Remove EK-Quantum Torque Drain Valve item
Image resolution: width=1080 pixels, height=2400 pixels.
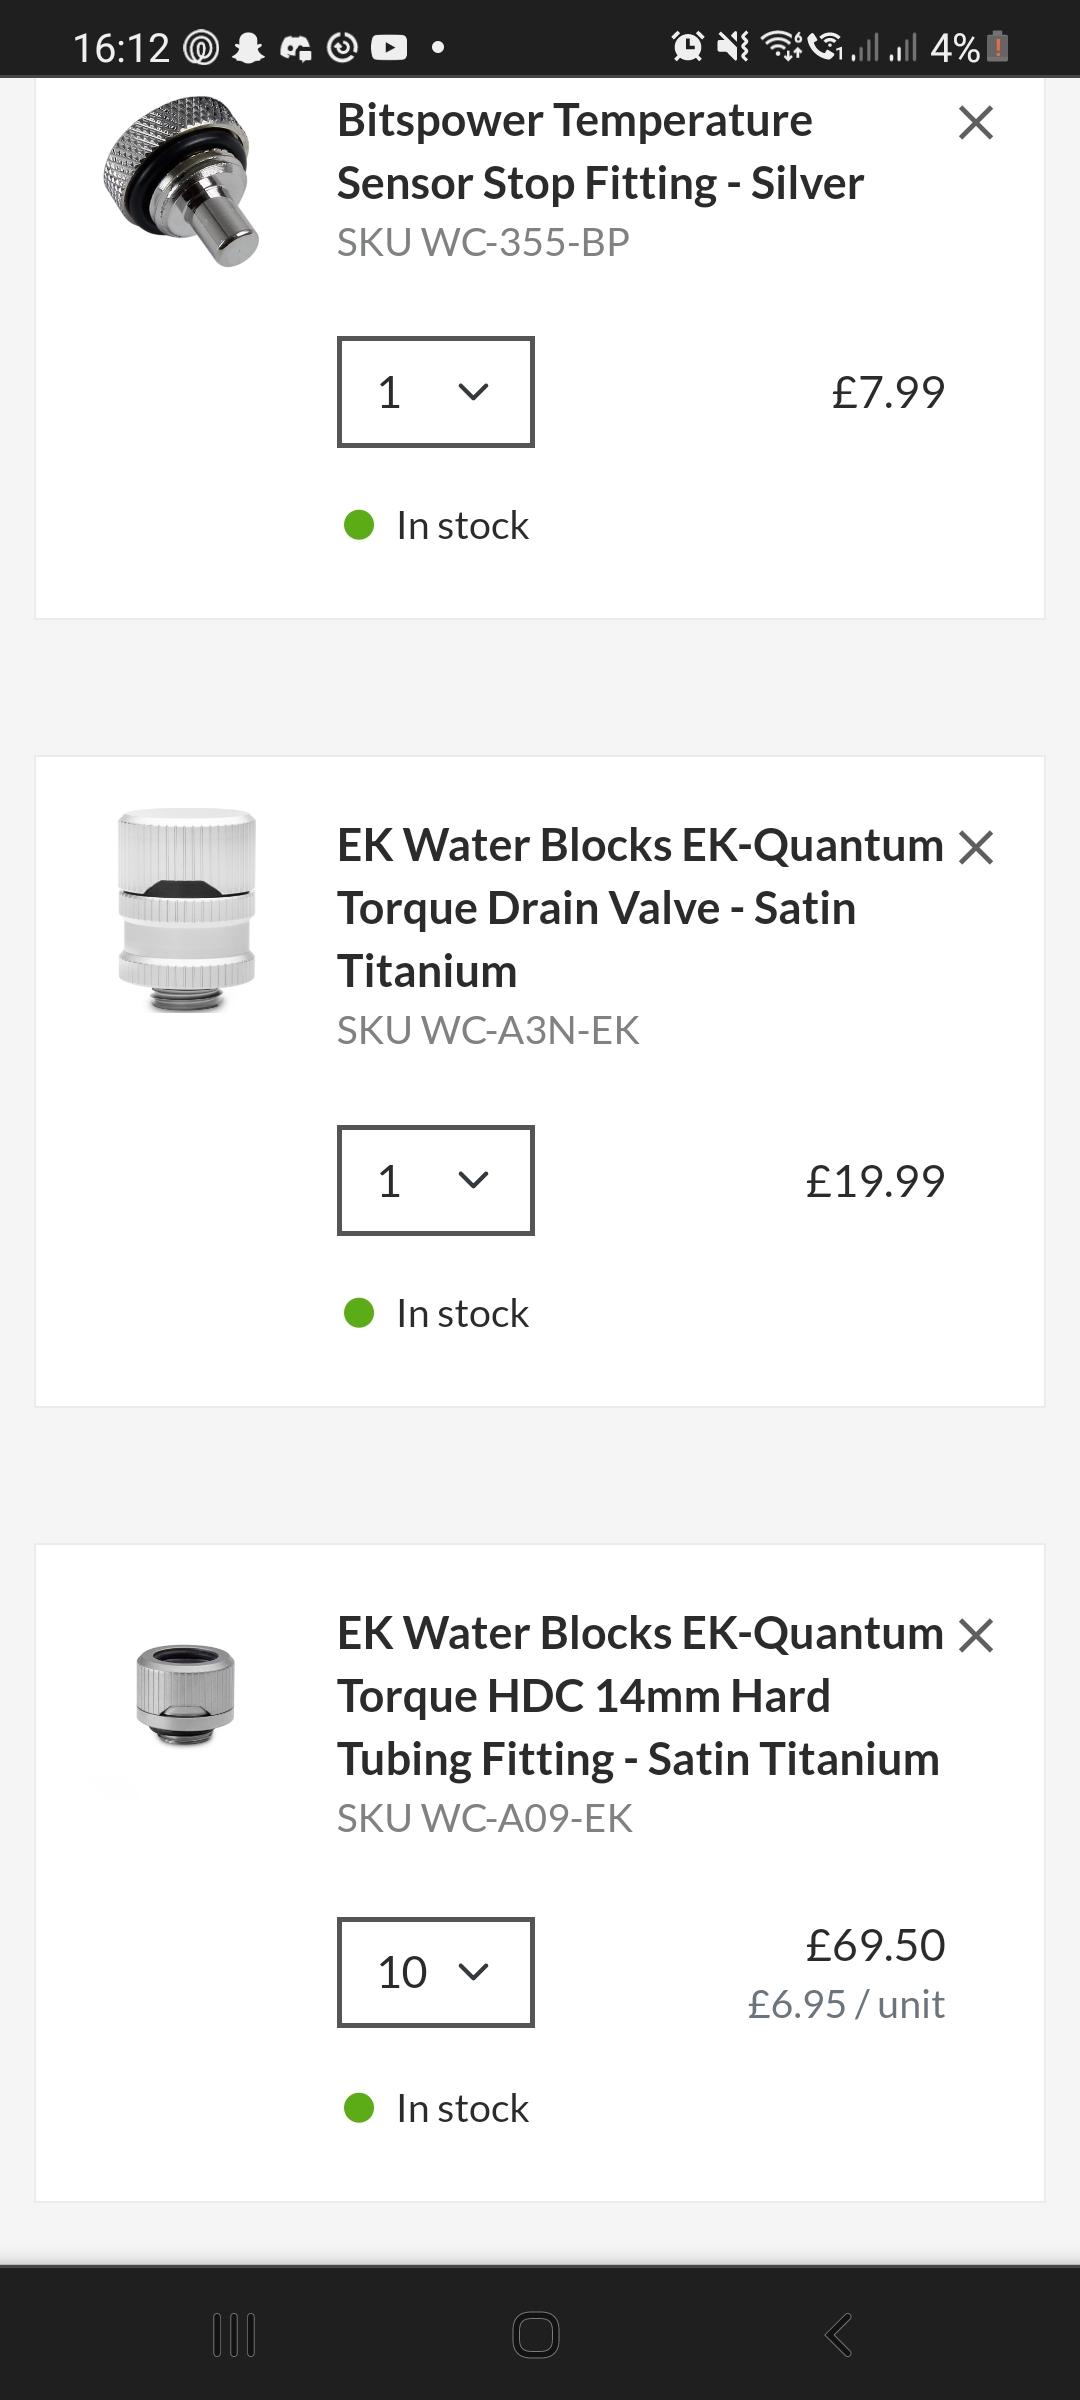pos(975,847)
